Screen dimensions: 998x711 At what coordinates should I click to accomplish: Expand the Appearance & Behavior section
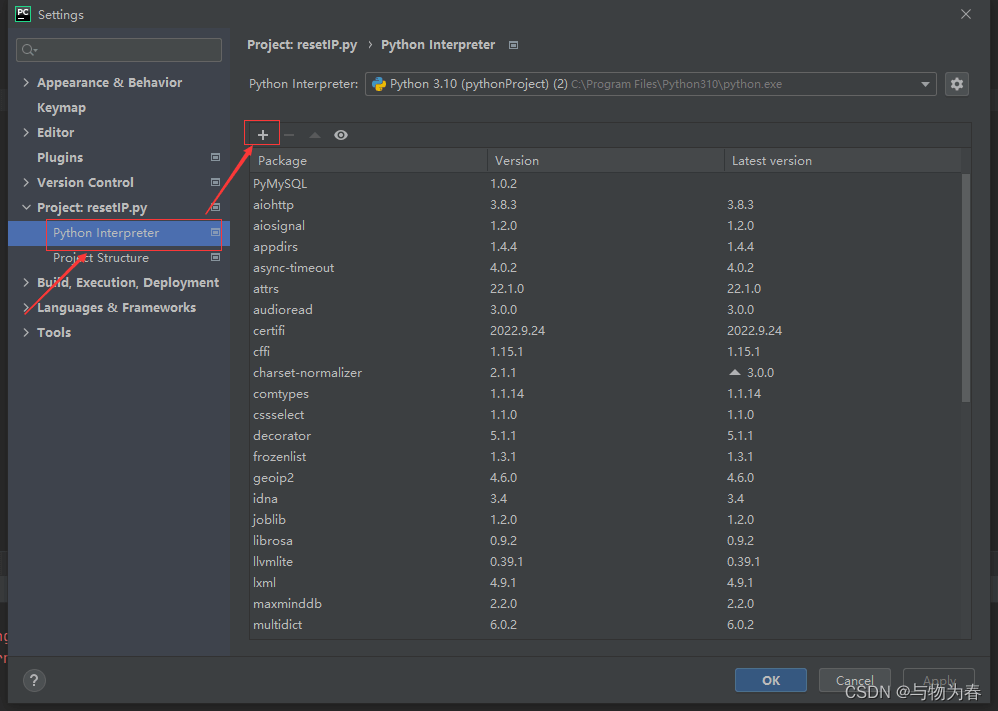click(26, 82)
